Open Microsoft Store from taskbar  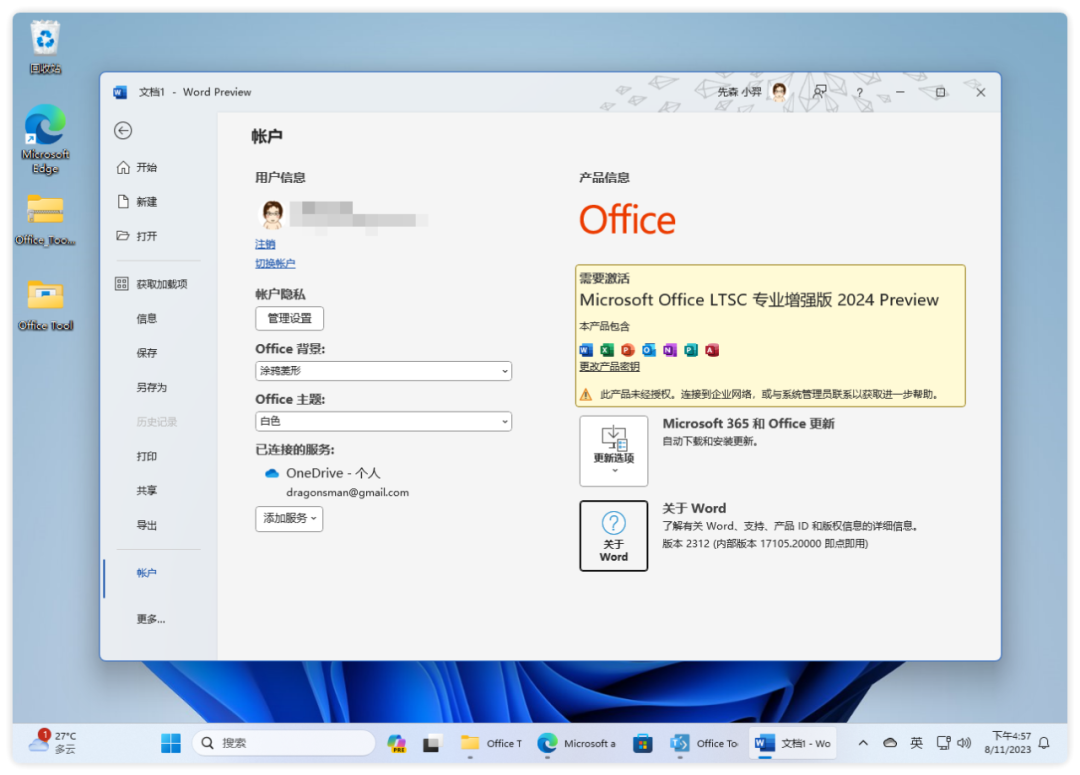point(643,743)
